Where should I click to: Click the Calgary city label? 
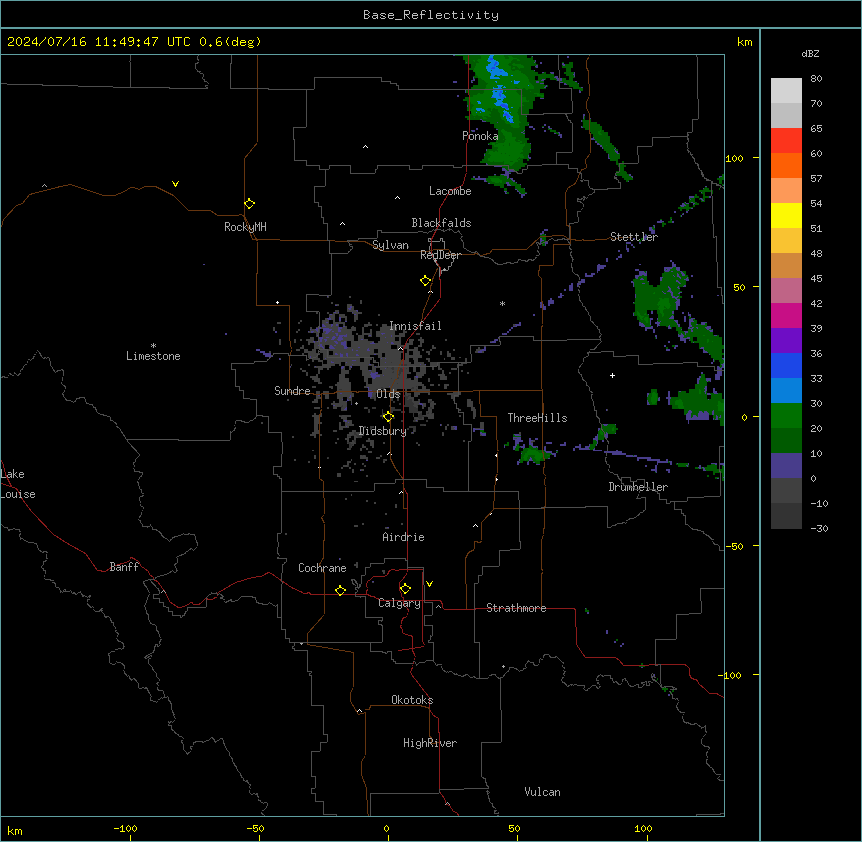399,603
